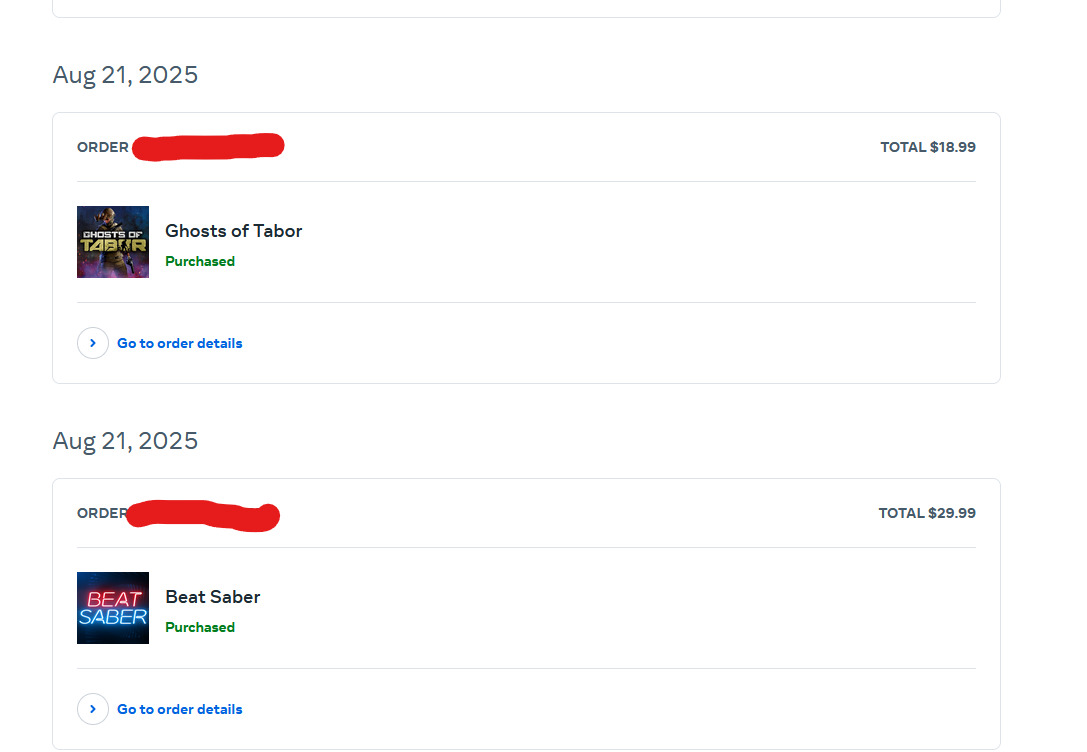Click the divider line below Ghosts of Tabor's Purchased status

tap(526, 302)
